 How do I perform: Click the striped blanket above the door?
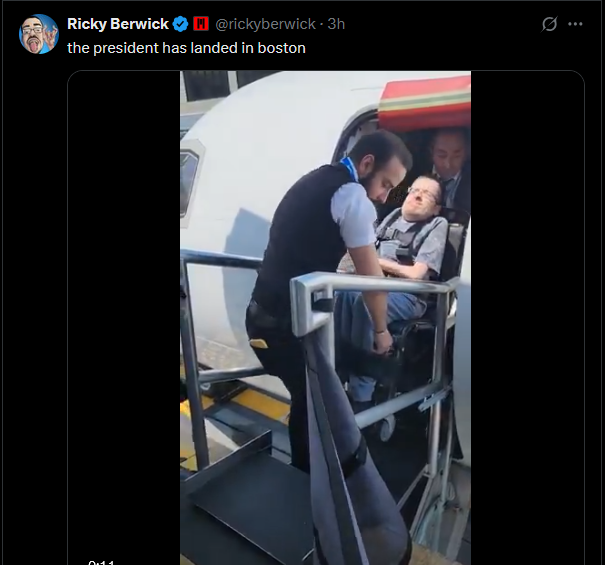pyautogui.click(x=425, y=103)
